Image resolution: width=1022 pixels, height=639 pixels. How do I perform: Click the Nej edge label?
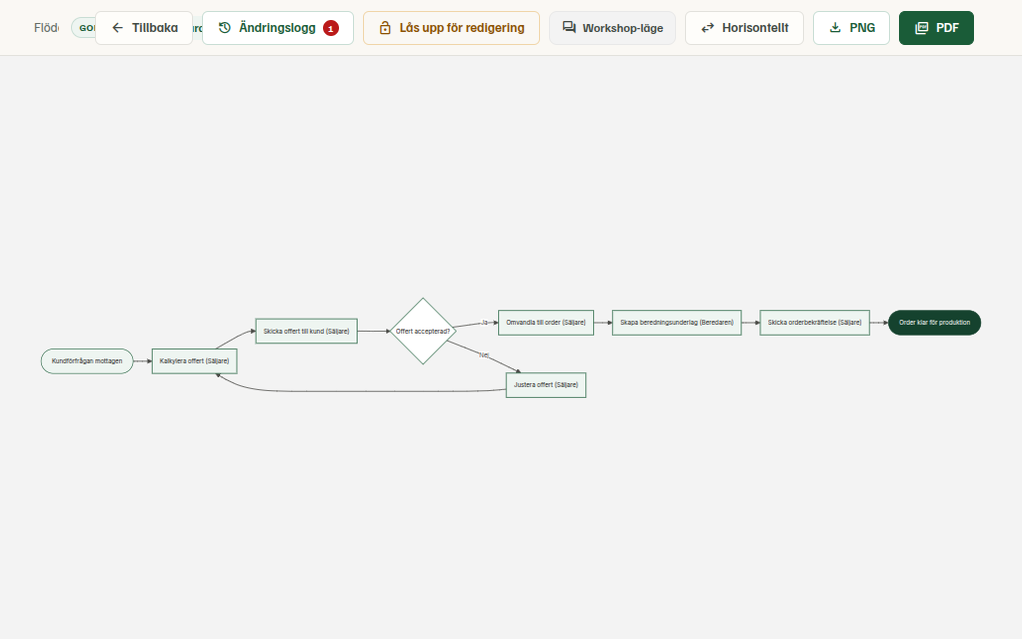coord(484,355)
